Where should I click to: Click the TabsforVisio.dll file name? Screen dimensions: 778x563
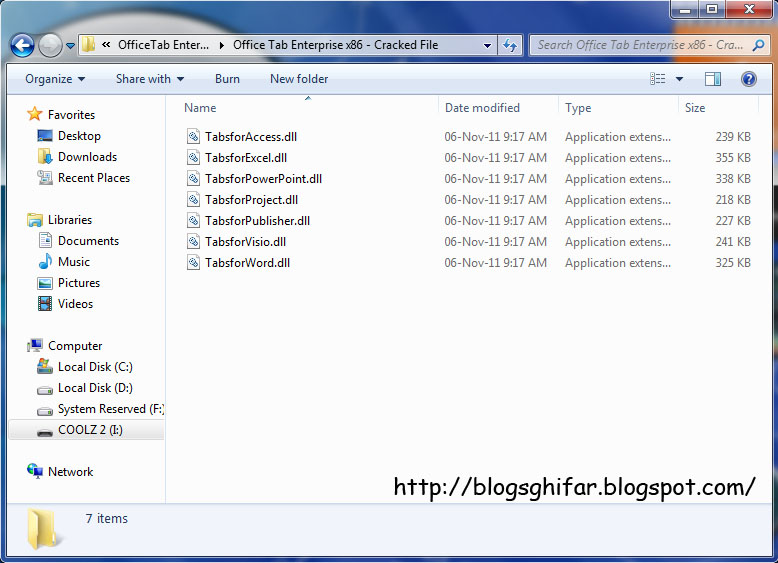pos(246,242)
